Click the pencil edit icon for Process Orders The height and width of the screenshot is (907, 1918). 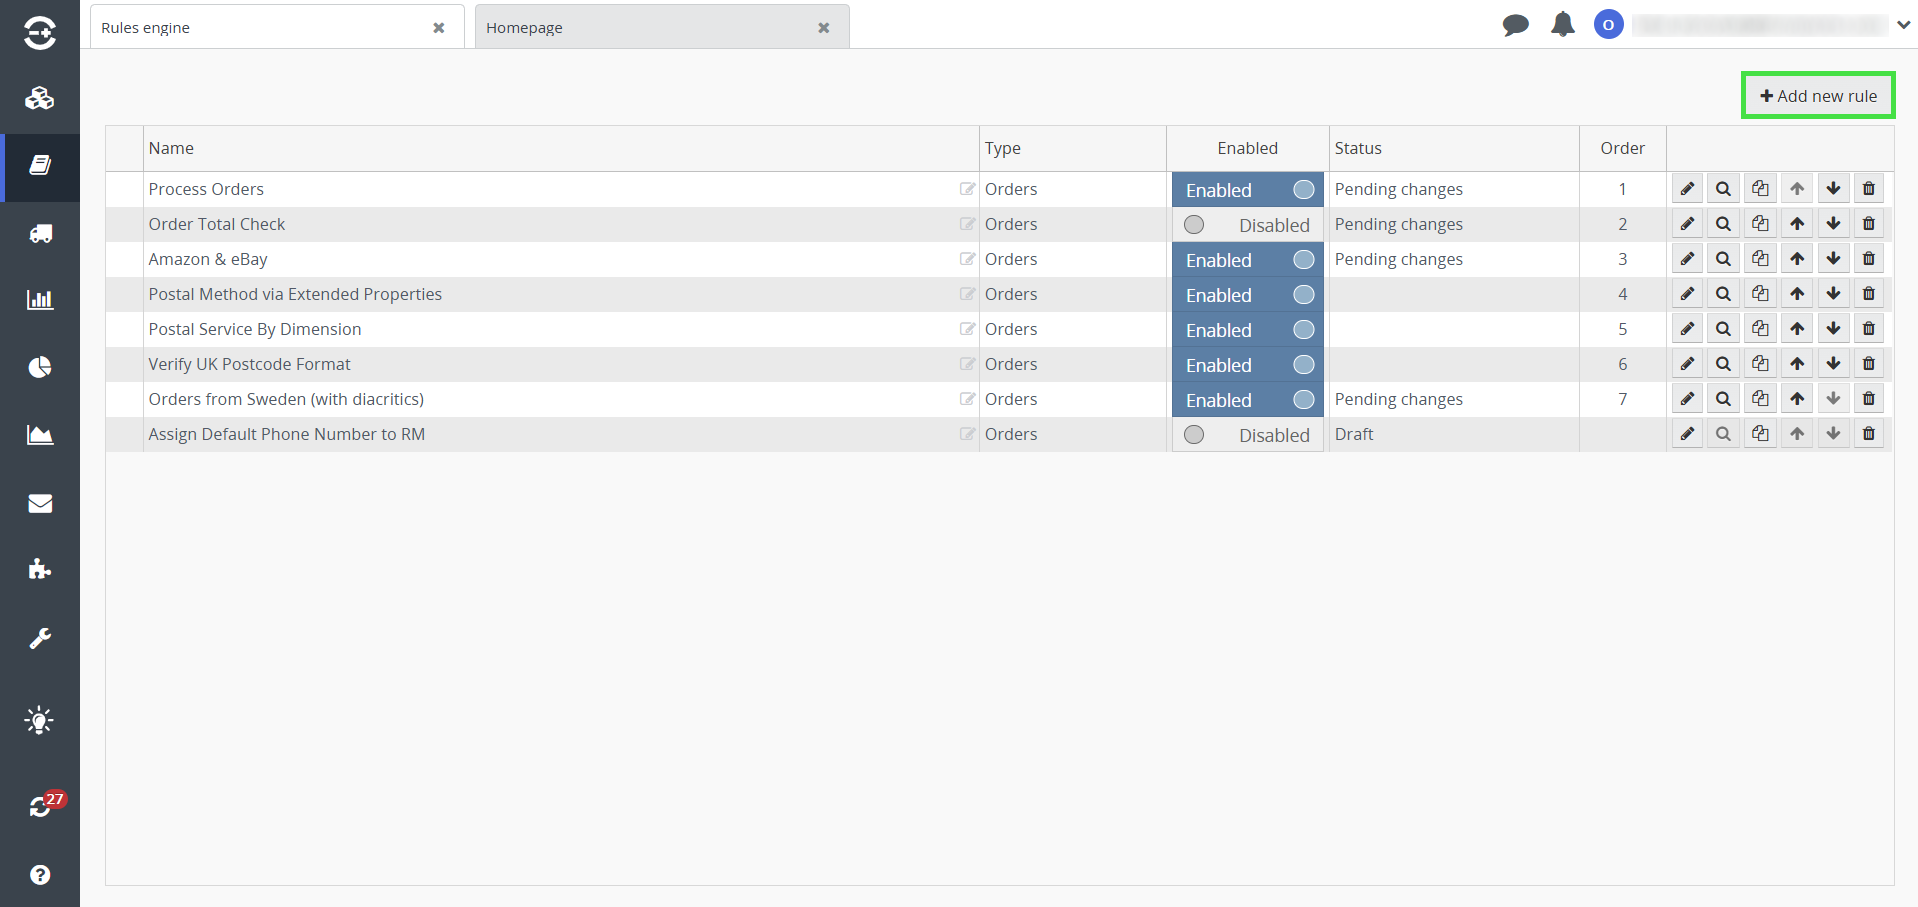click(1687, 189)
